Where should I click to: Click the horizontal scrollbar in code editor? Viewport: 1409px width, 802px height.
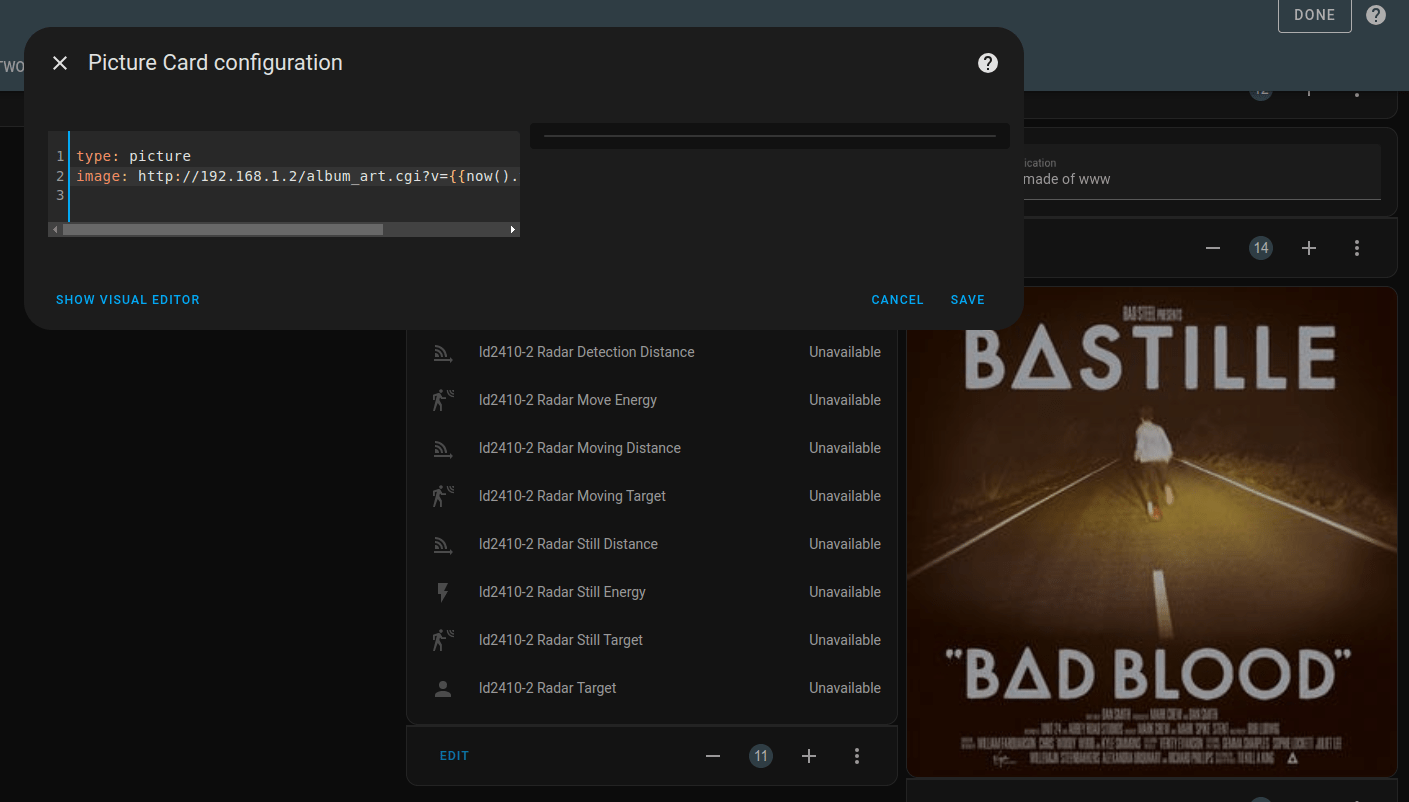(x=222, y=229)
